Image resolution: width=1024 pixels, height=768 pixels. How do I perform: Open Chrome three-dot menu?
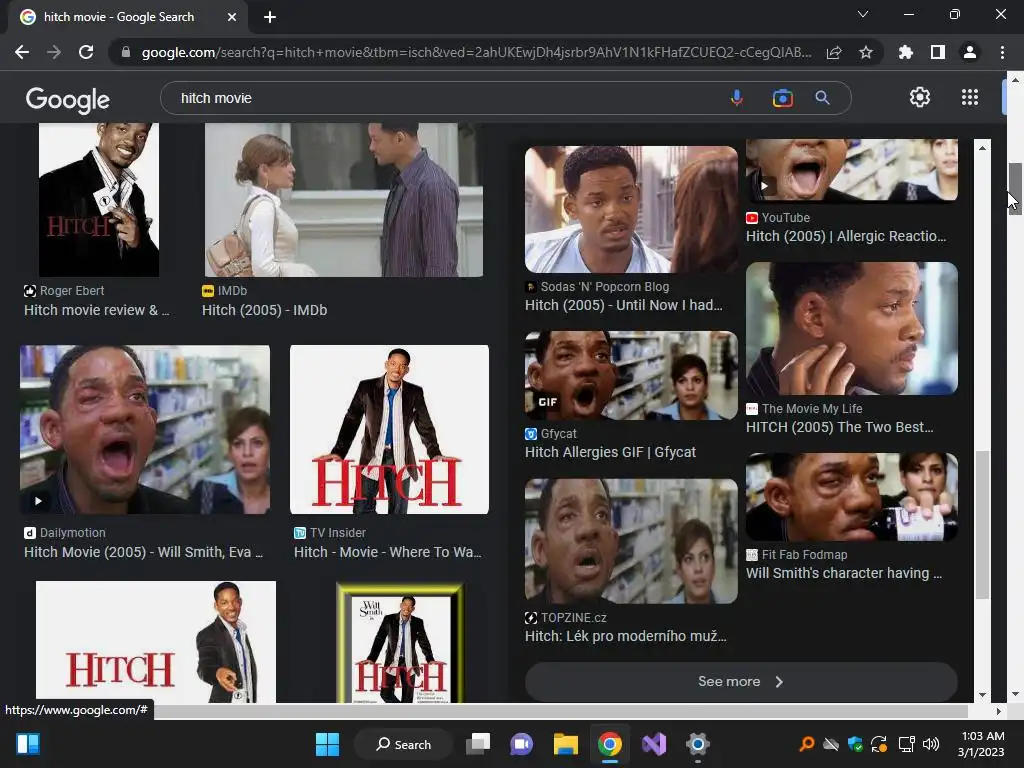click(1002, 52)
